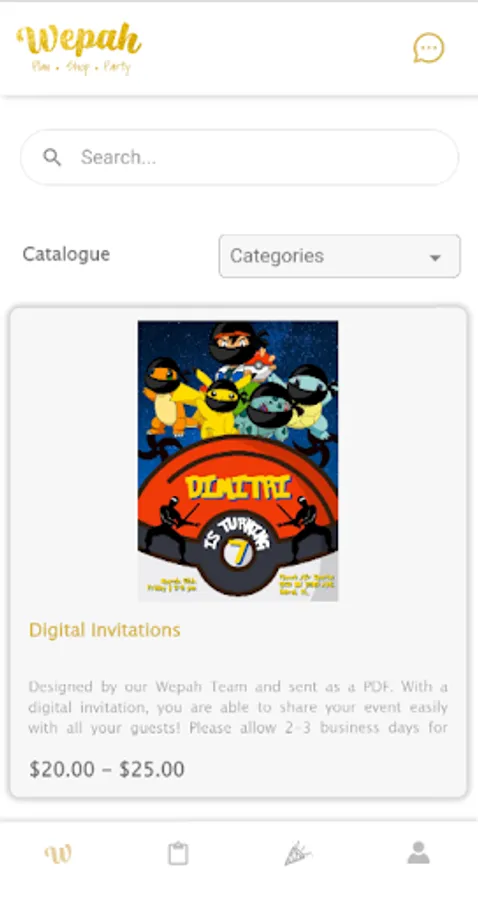Open the party popper tab icon

pyautogui.click(x=298, y=854)
